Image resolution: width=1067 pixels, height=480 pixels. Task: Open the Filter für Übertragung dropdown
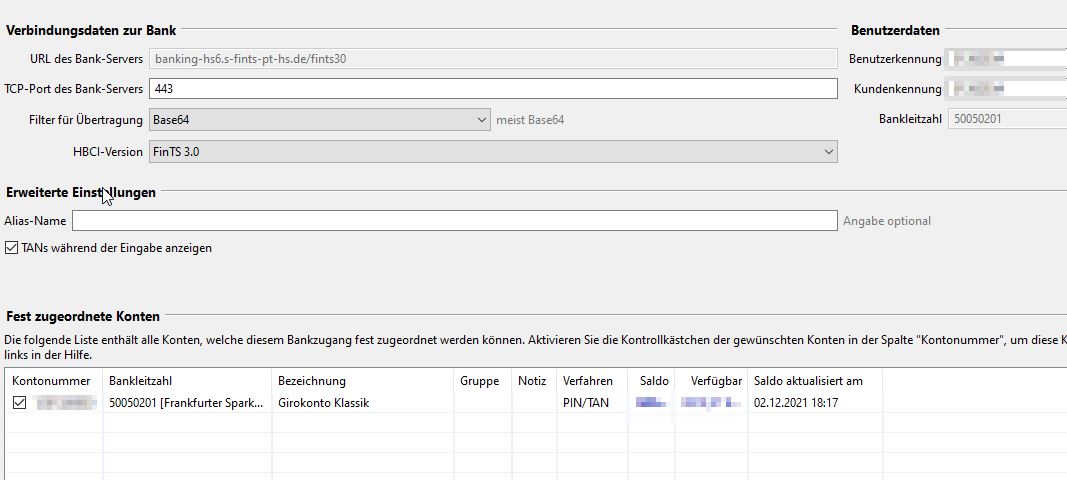pos(319,120)
